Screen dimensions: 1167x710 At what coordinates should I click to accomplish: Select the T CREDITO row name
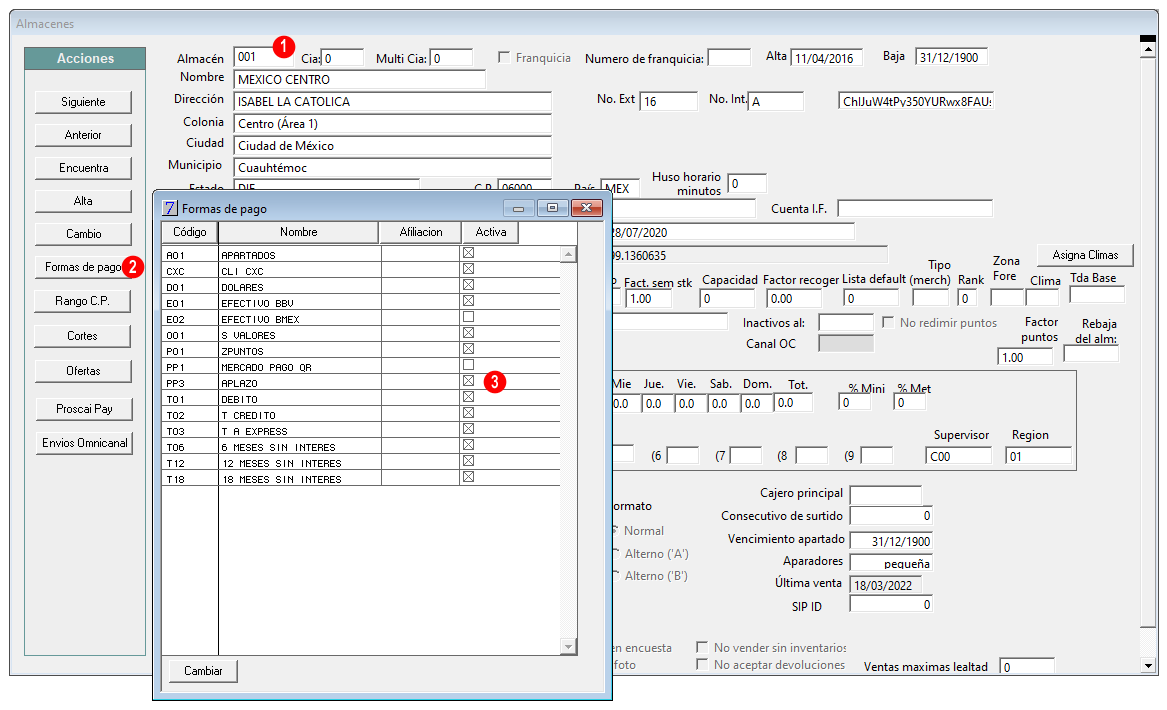249,415
